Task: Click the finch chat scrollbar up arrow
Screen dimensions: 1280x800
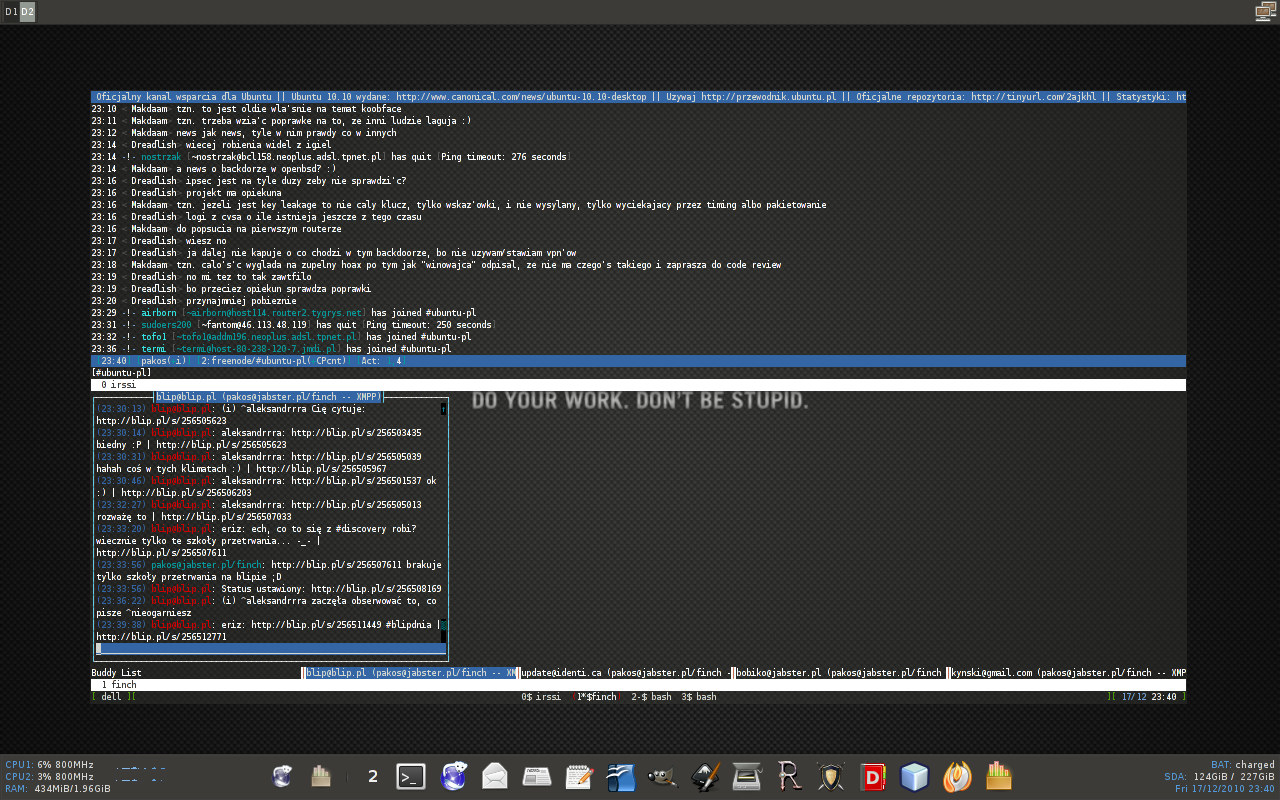Action: click(443, 408)
